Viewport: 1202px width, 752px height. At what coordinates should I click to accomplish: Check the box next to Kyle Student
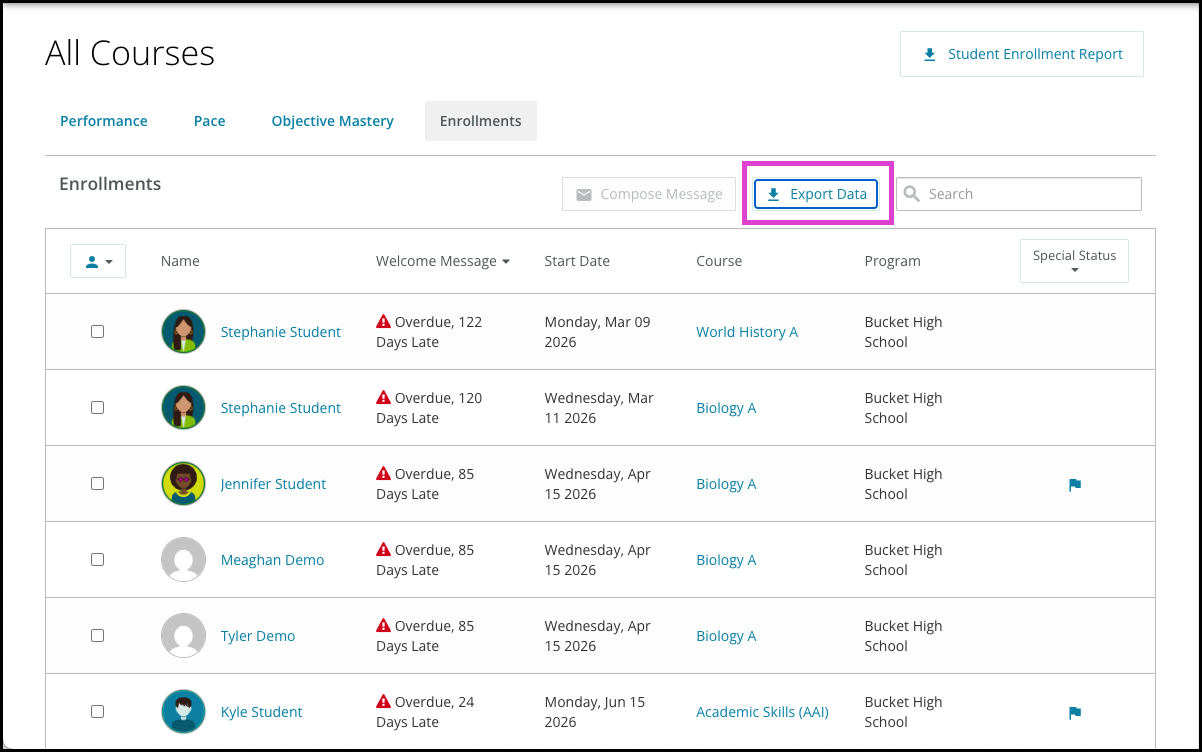[97, 712]
